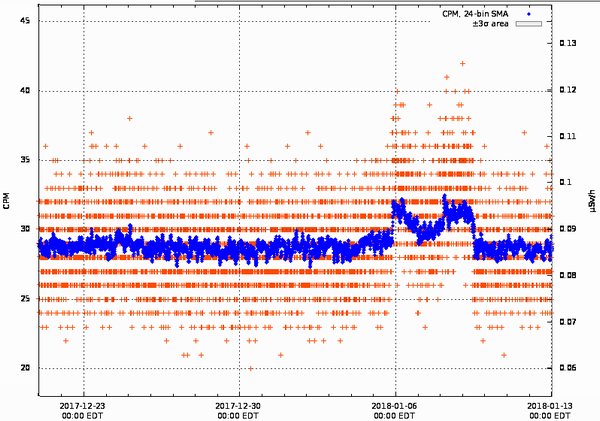
Task: Click the ±3σ area legend box
Action: [528, 24]
